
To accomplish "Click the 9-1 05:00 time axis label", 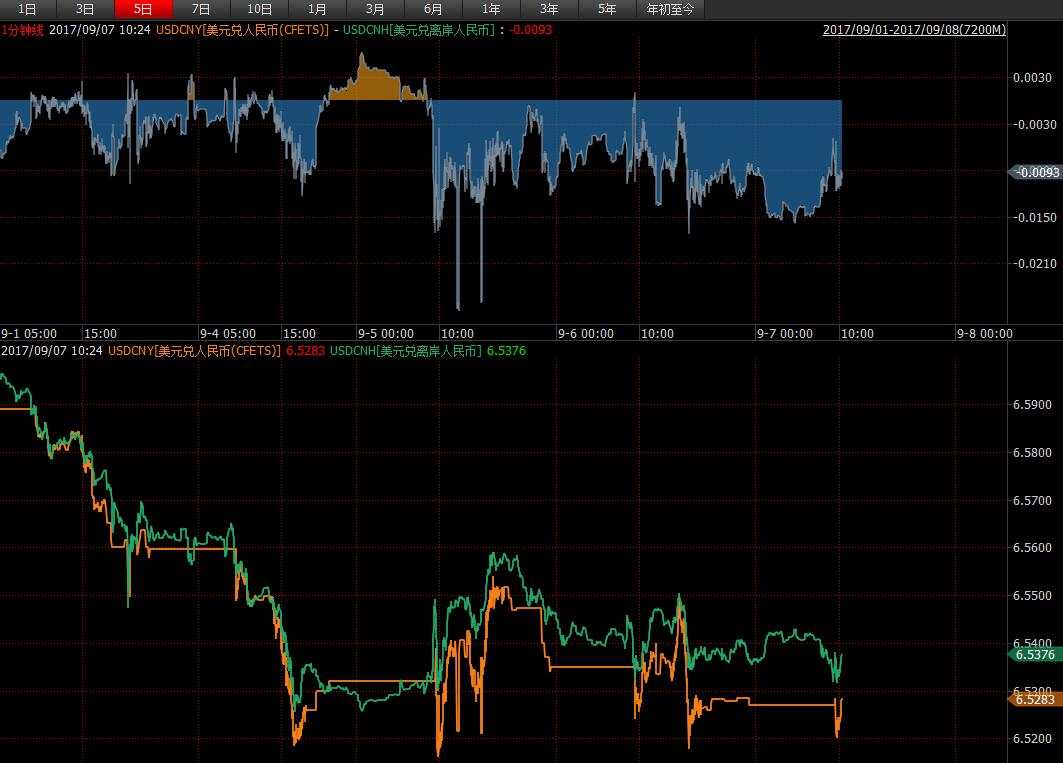I will pyautogui.click(x=29, y=334).
